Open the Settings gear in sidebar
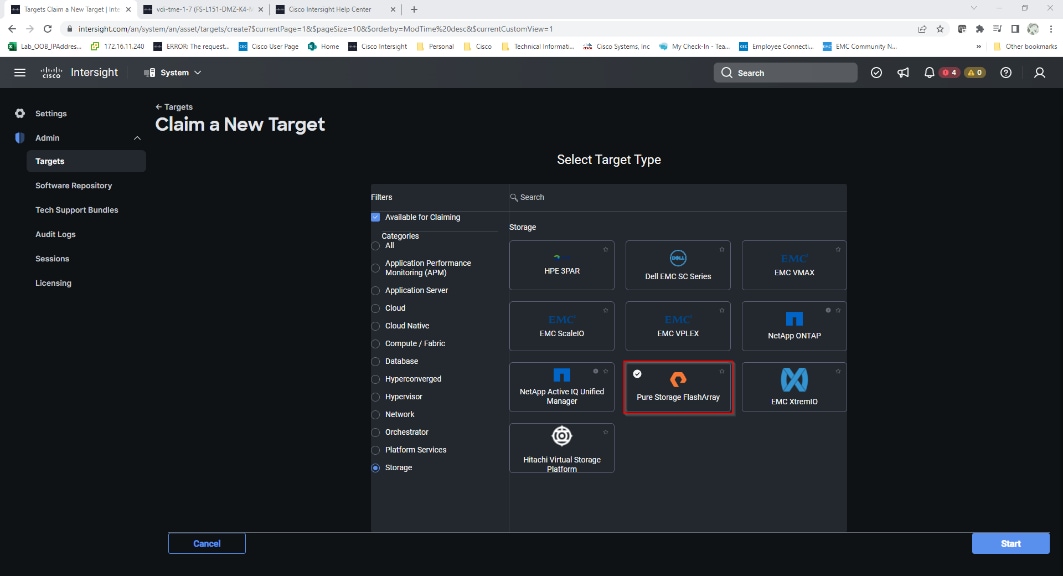Screen dimensions: 1063x576 tap(20, 113)
